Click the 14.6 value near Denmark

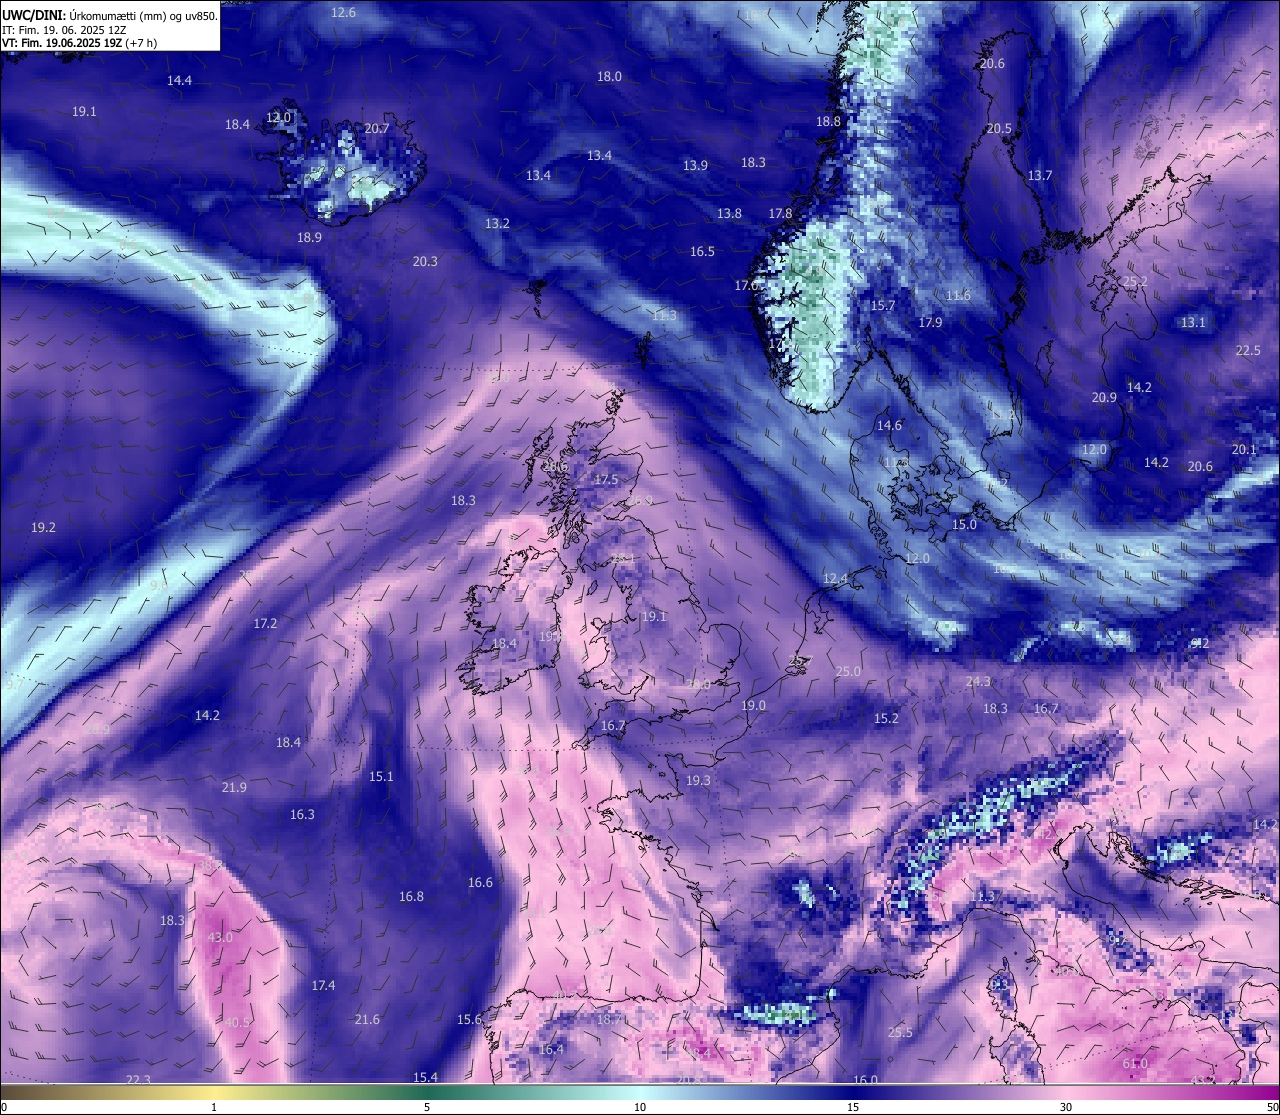[889, 425]
